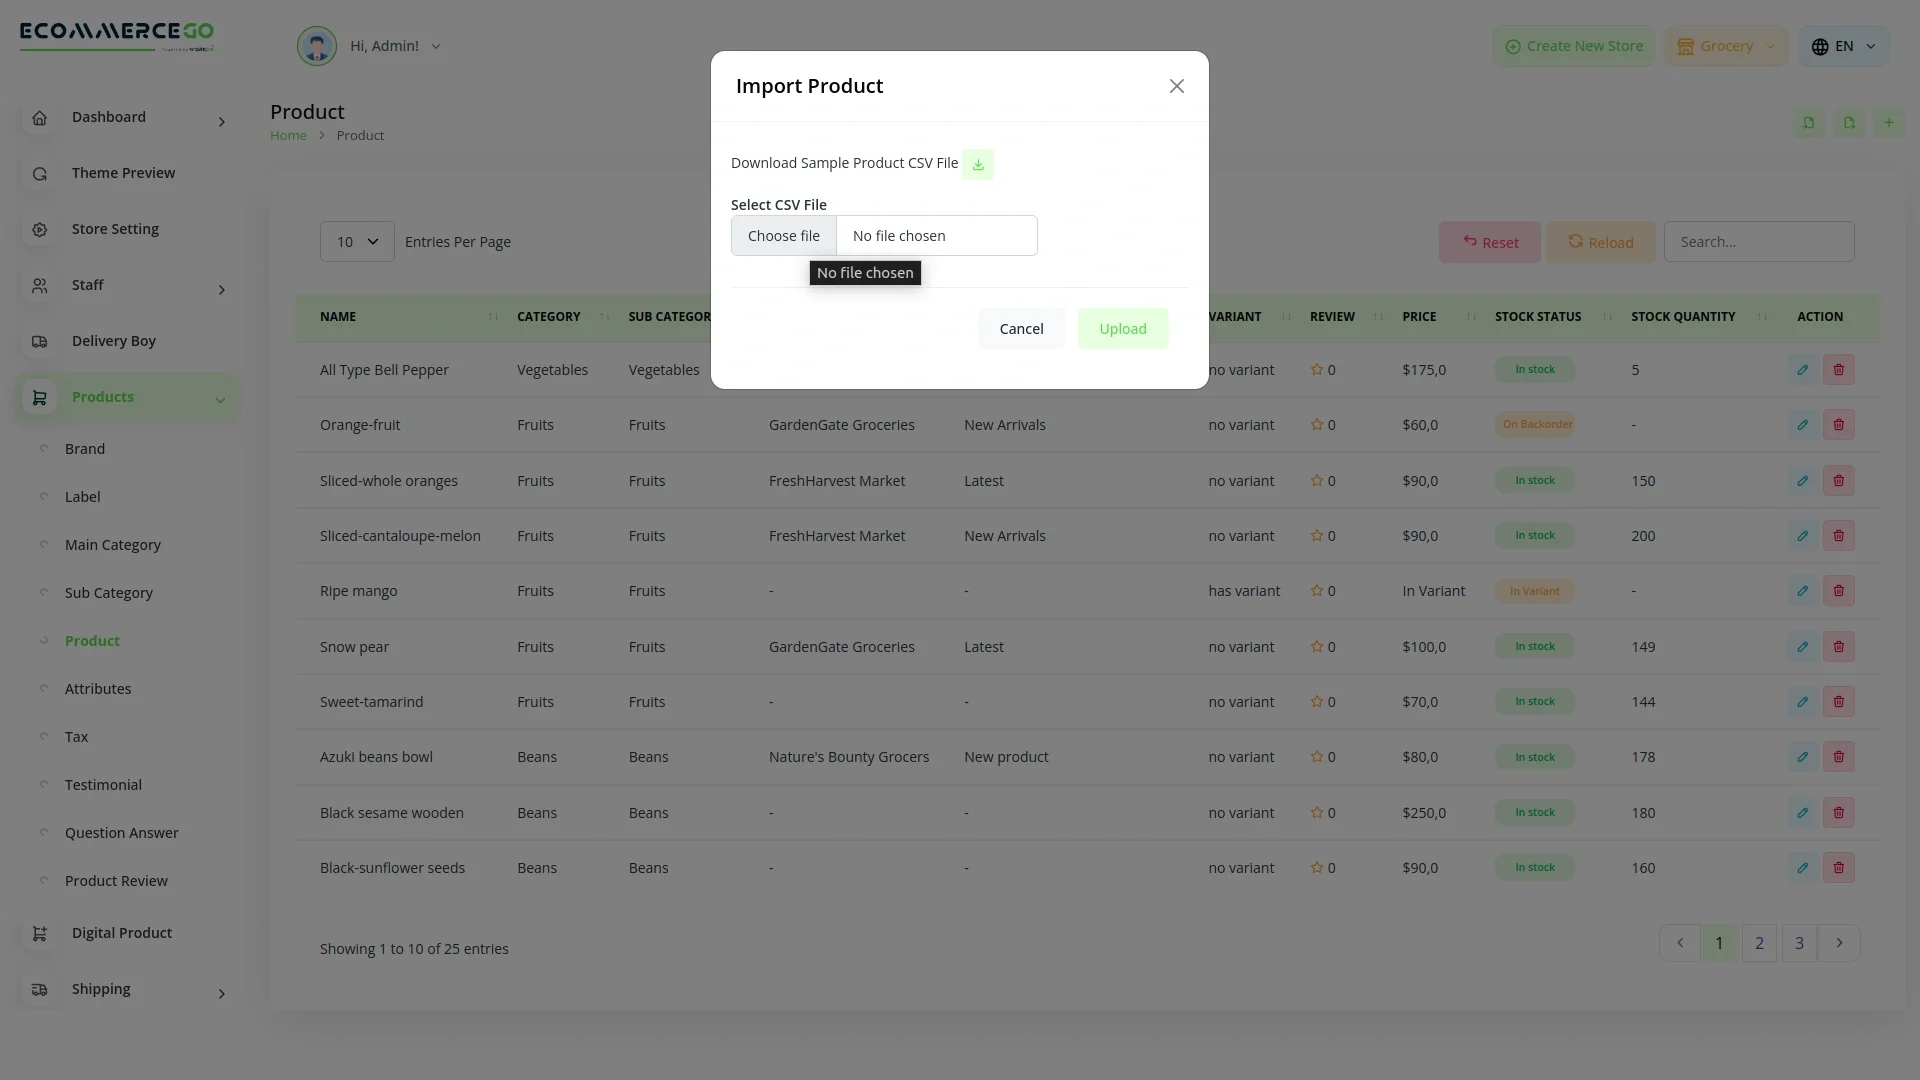Open the EN language dropdown

1843,46
